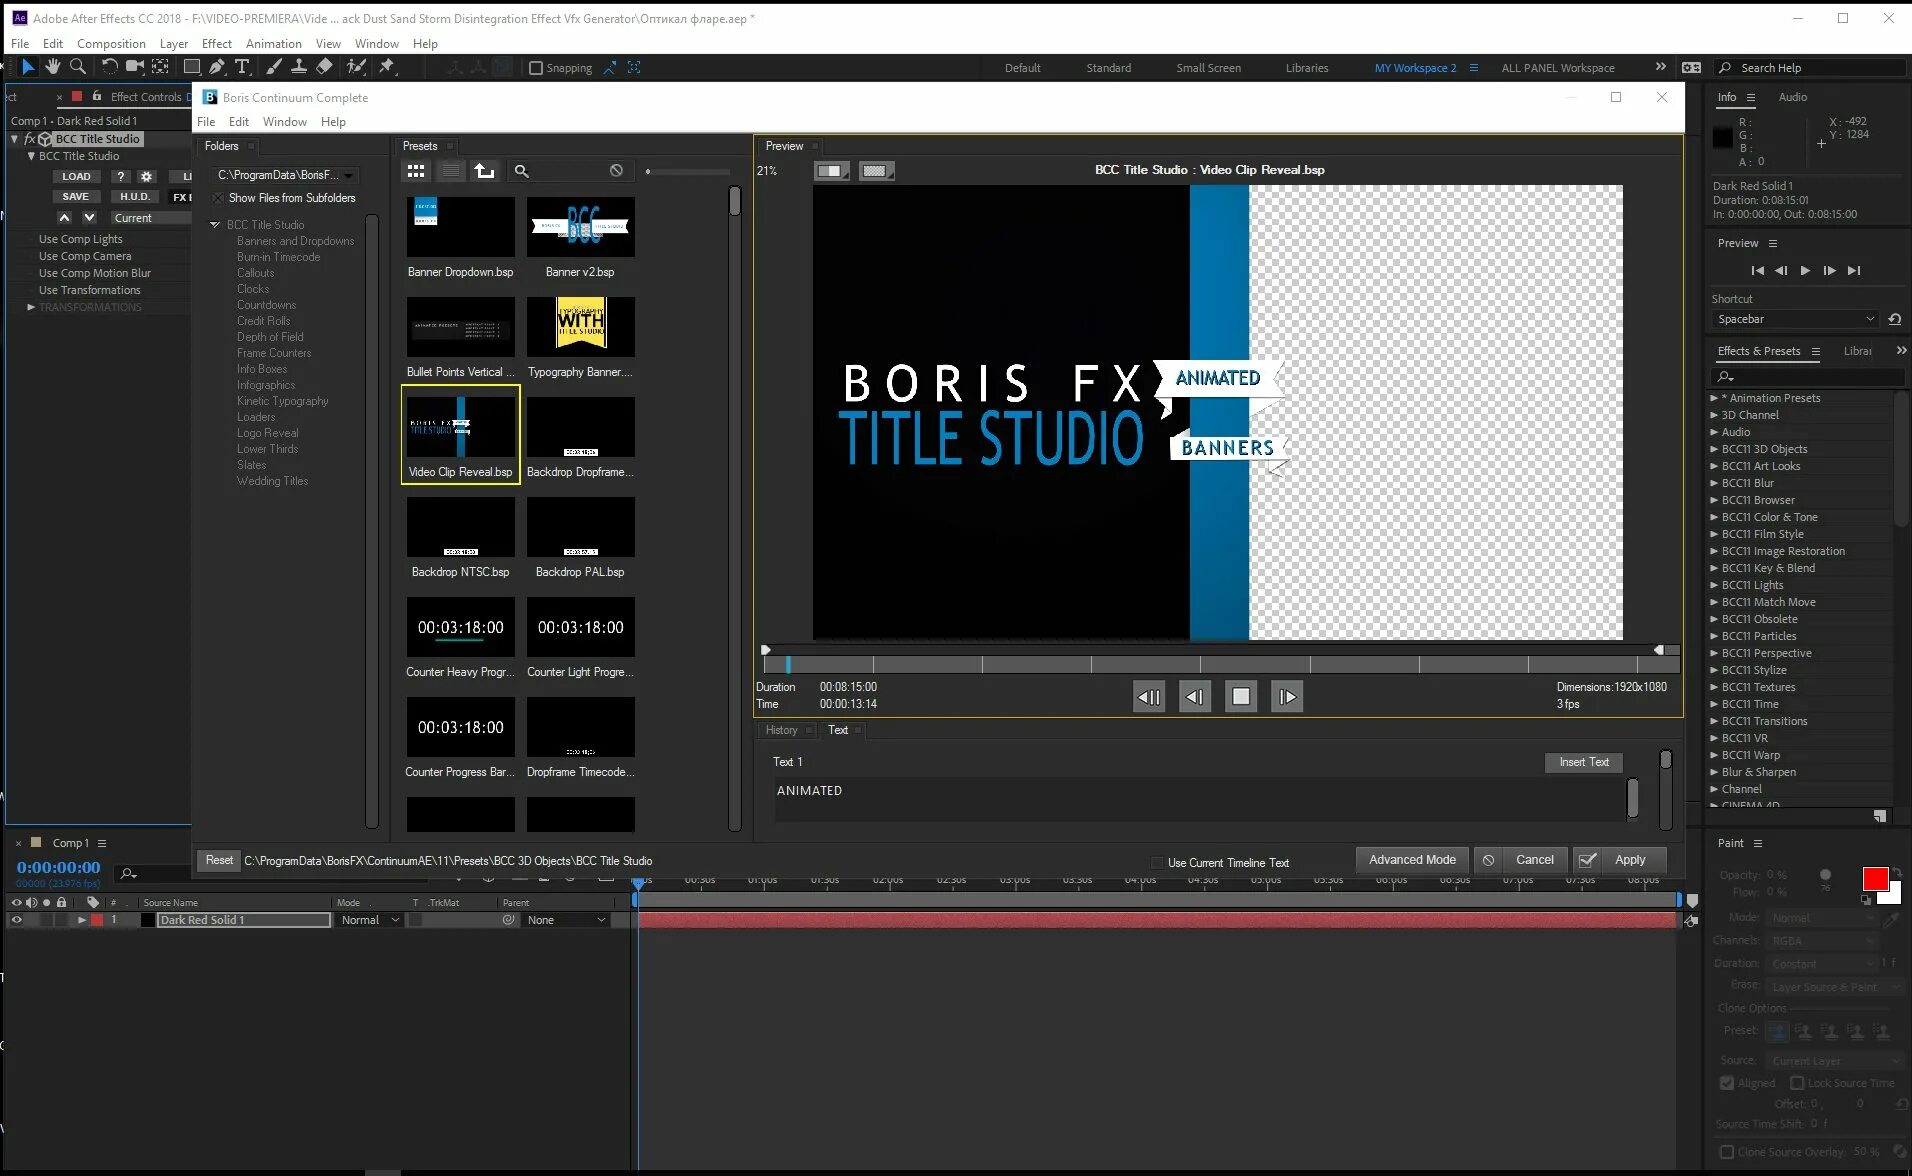Expand the Animation Presets category
The width and height of the screenshot is (1912, 1176).
click(x=1714, y=398)
